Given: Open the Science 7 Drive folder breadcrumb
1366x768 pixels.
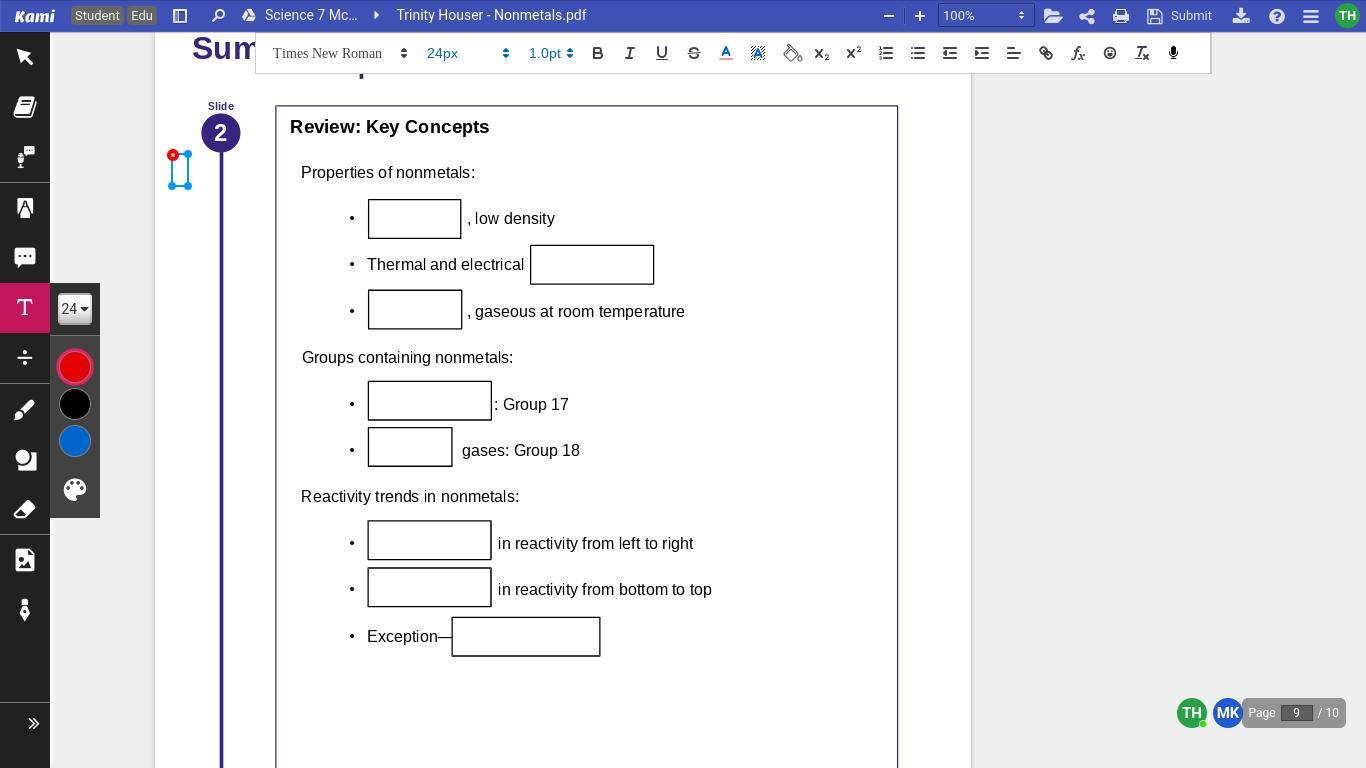Looking at the screenshot, I should coord(301,15).
